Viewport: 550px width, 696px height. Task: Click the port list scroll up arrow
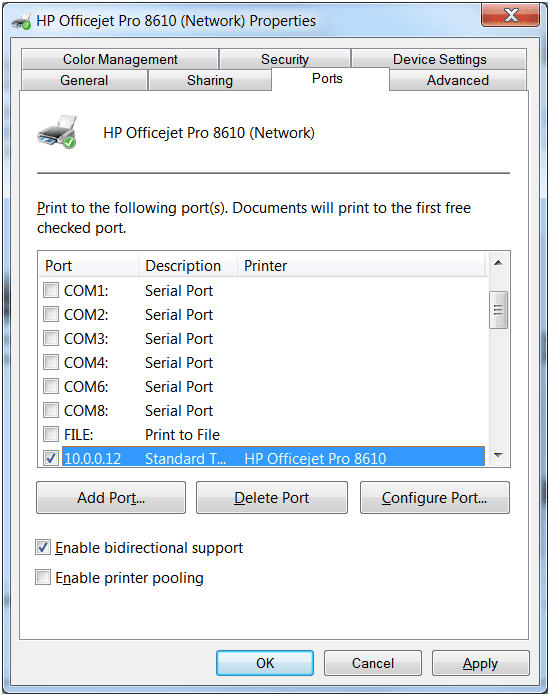click(498, 263)
